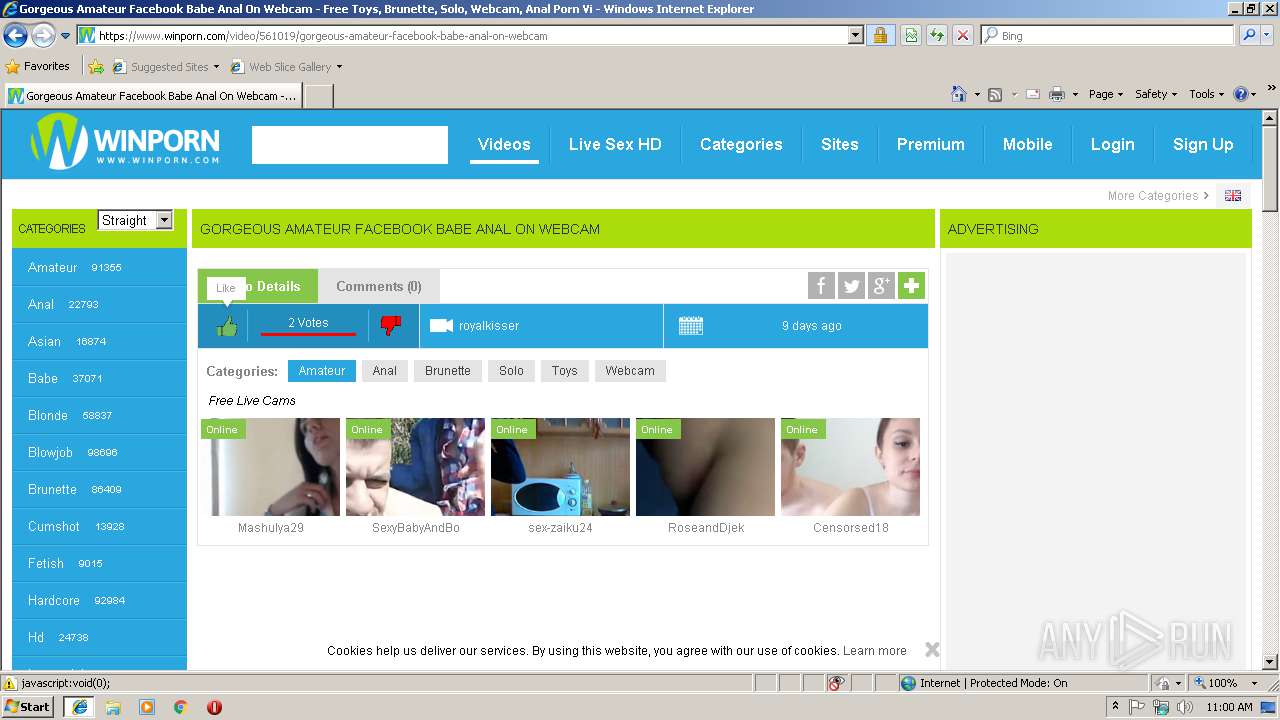Click the Start button
This screenshot has width=1280, height=720.
click(x=28, y=707)
